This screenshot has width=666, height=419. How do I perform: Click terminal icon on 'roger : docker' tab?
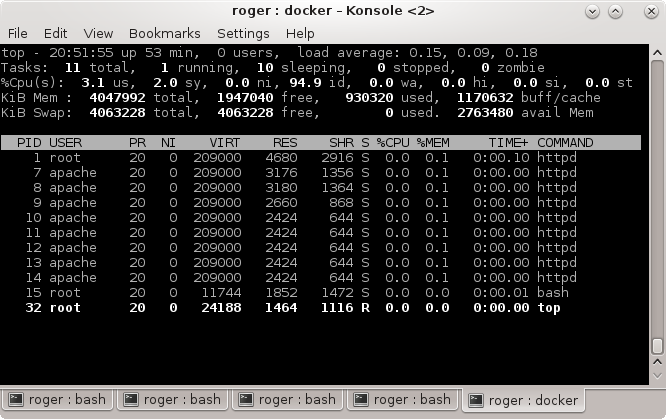click(x=476, y=400)
